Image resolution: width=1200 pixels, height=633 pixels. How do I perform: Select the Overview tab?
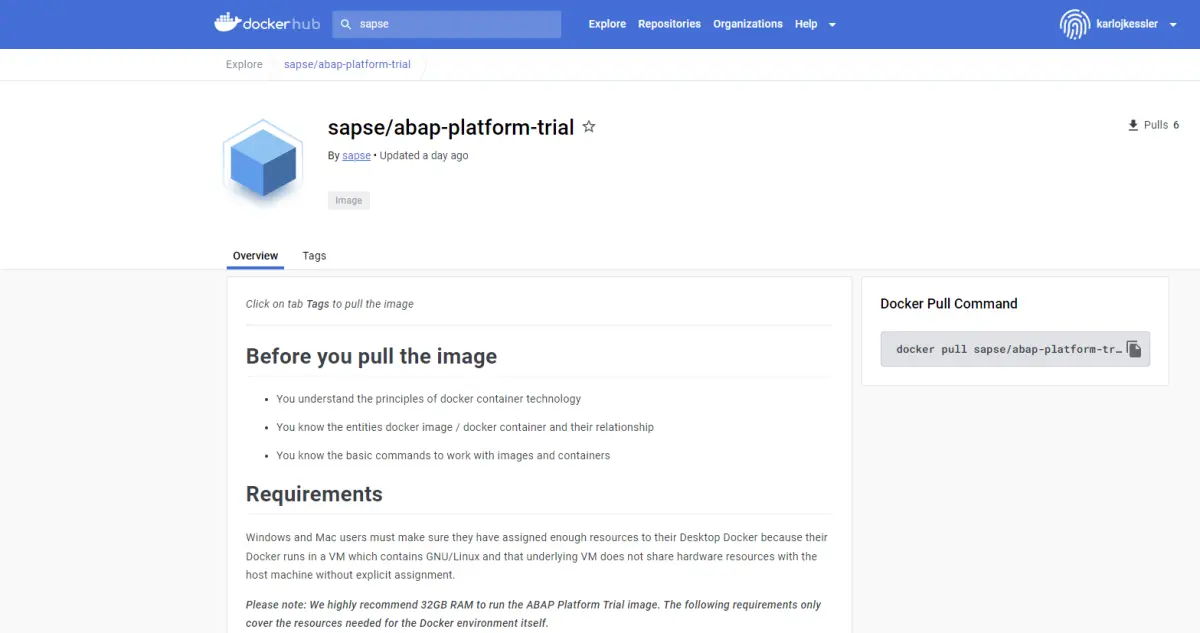point(255,256)
